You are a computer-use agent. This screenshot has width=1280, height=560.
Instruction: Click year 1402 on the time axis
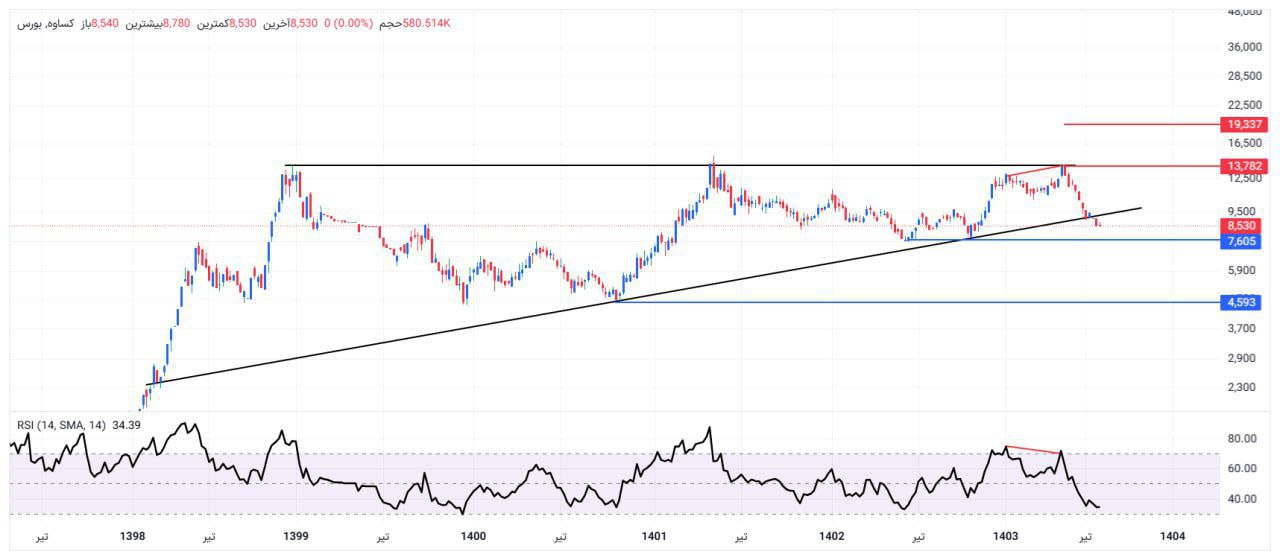tap(831, 537)
